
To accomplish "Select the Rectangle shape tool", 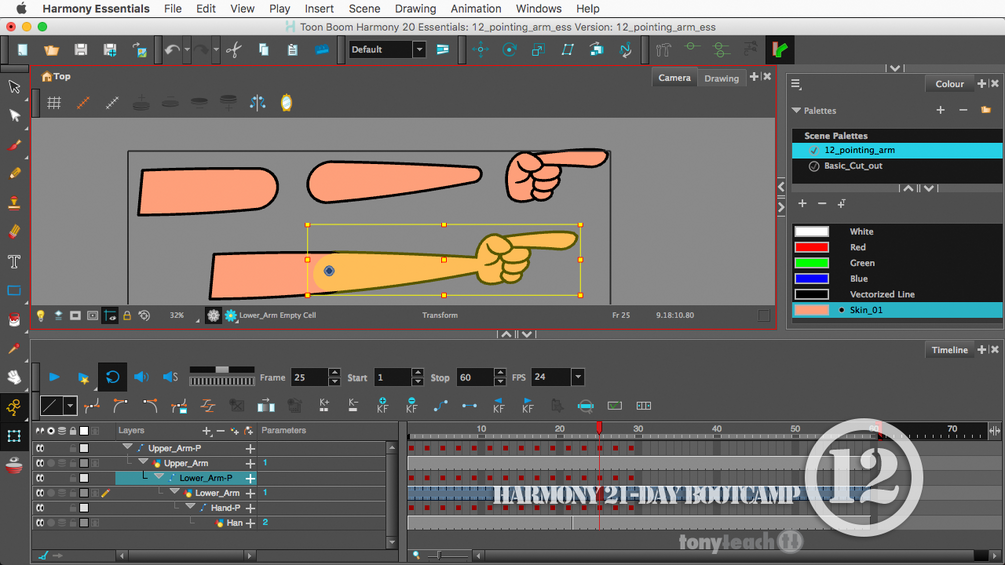I will 14,290.
